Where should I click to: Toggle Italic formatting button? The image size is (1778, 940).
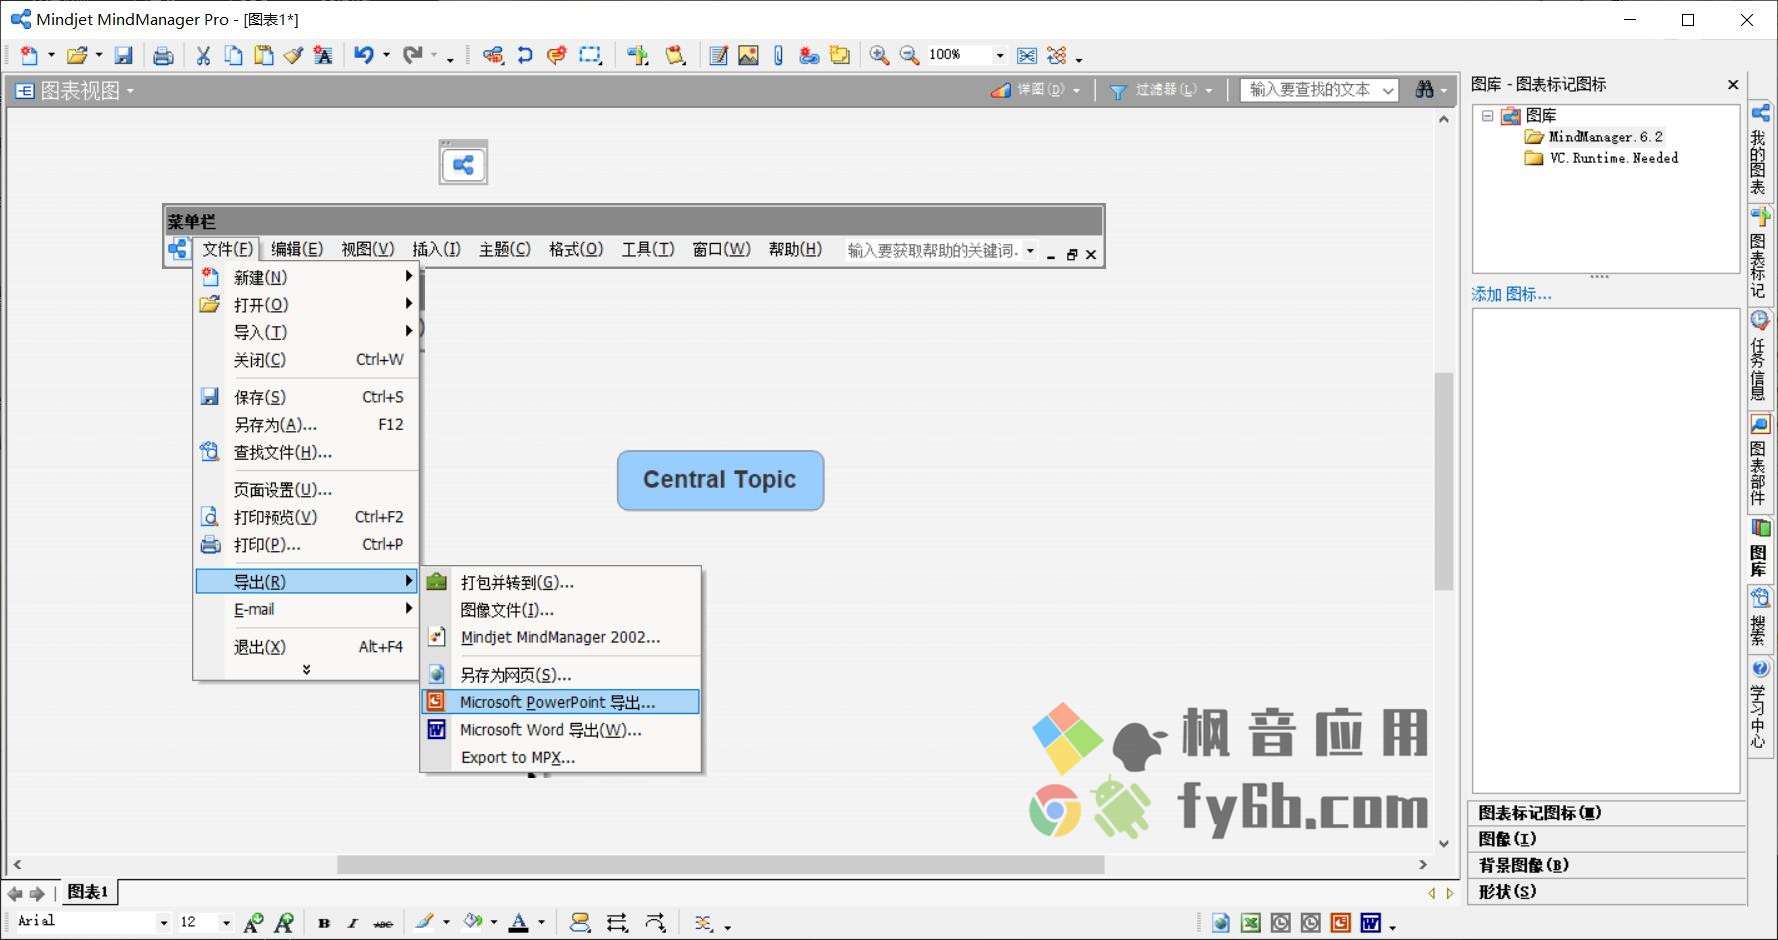352,923
